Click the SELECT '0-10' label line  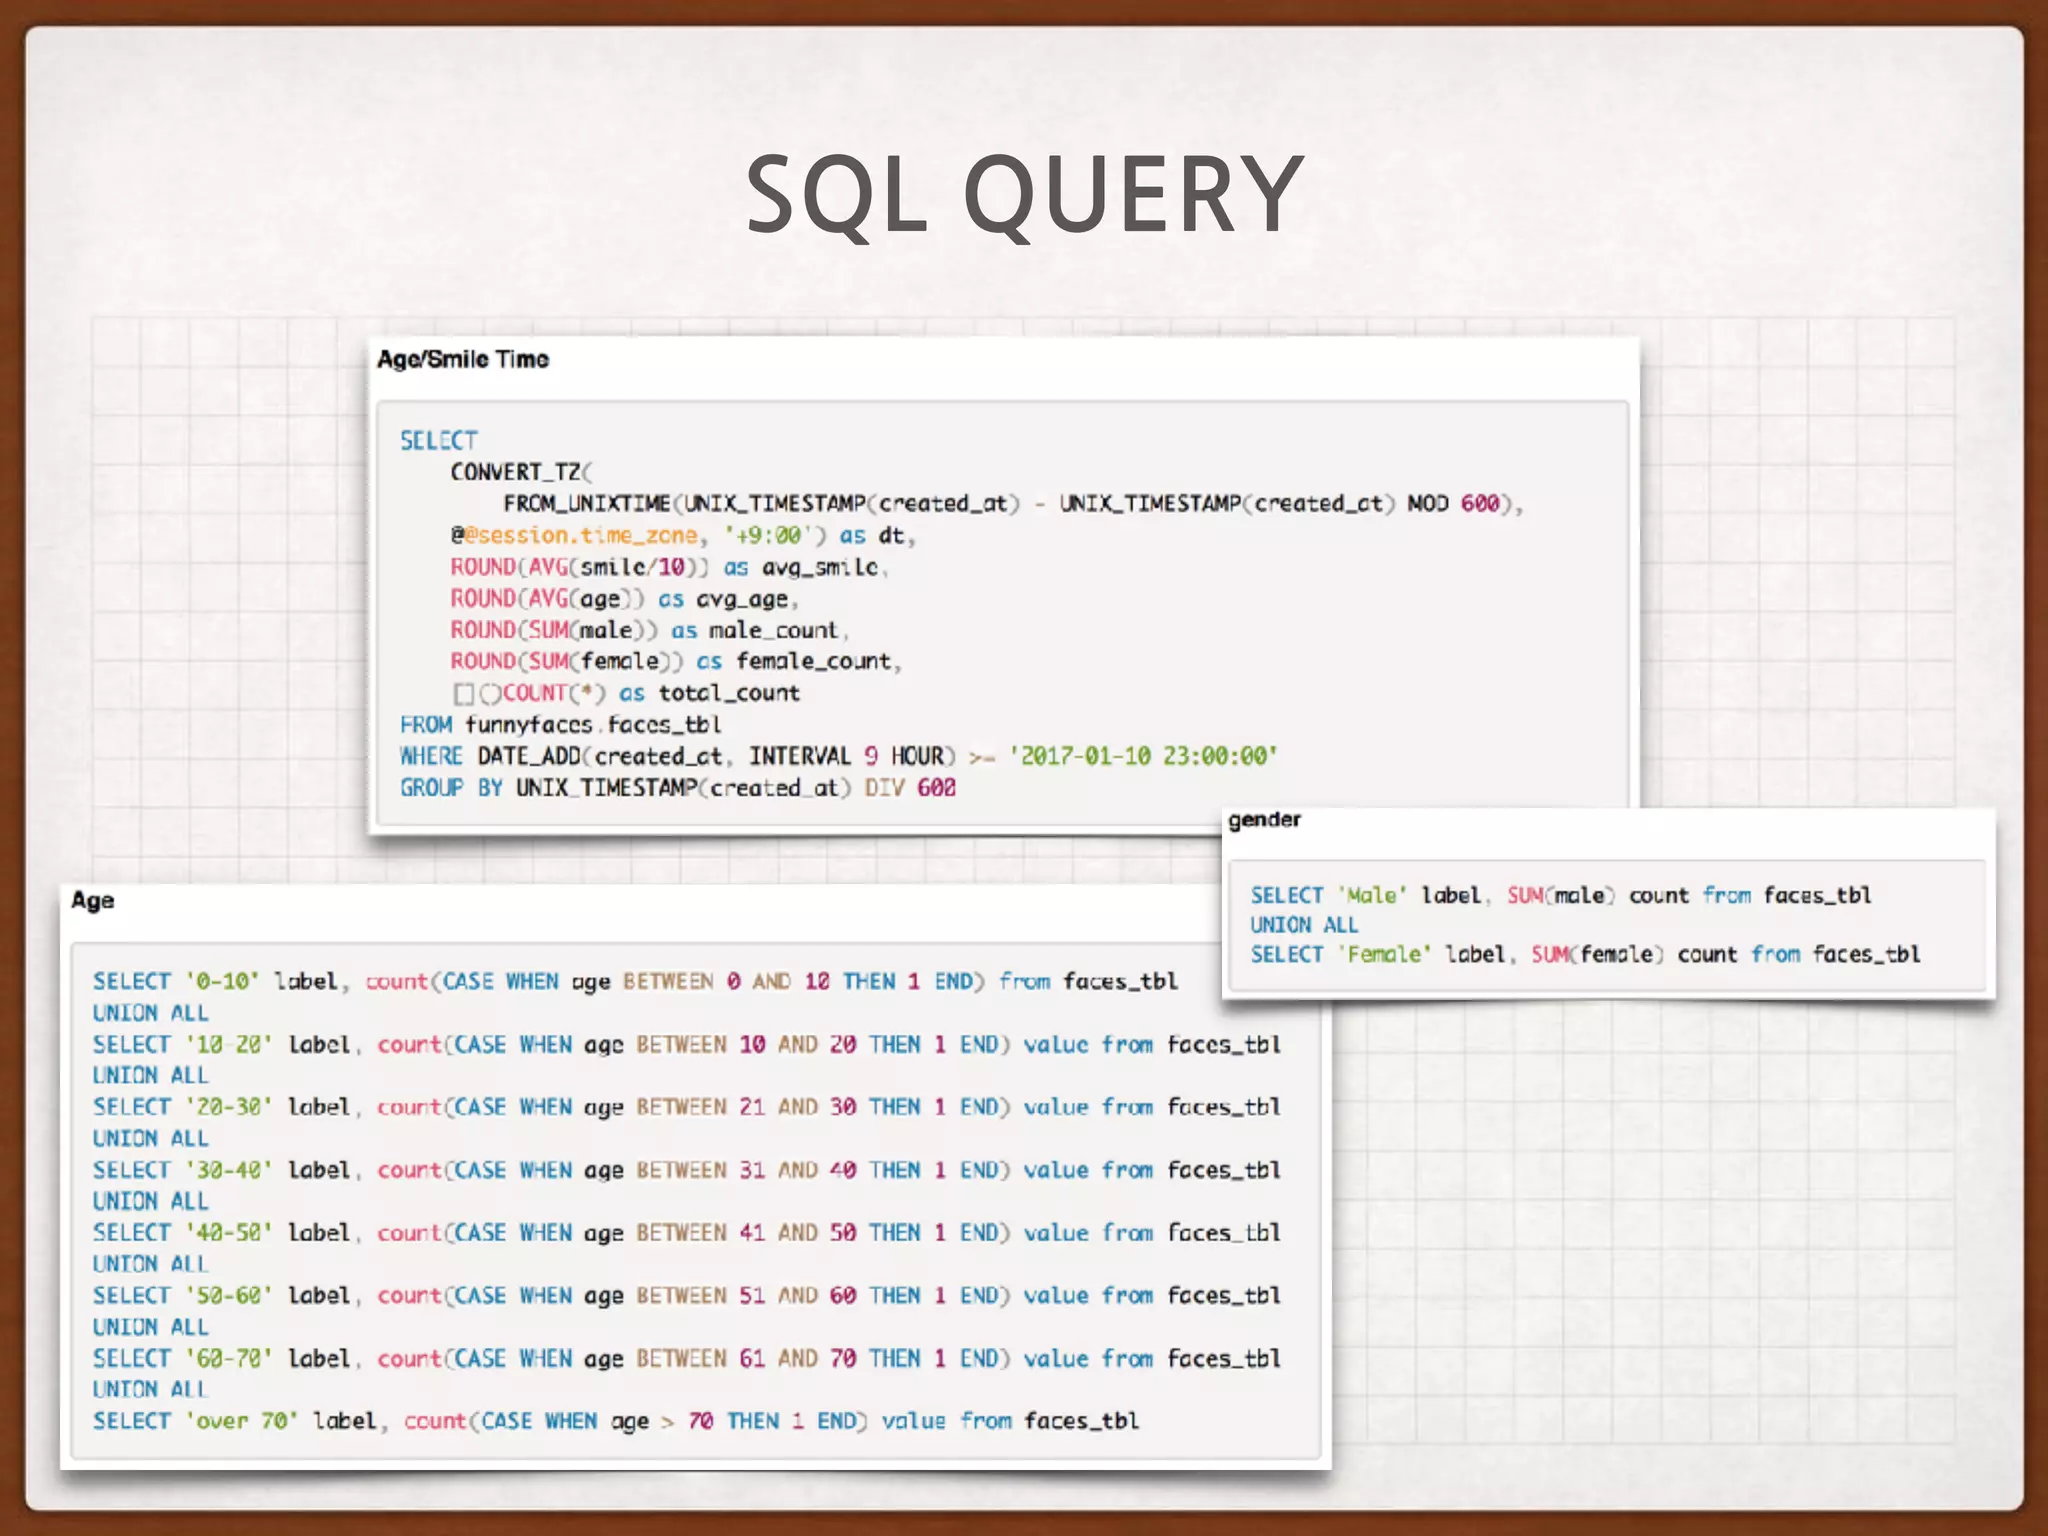click(x=635, y=982)
